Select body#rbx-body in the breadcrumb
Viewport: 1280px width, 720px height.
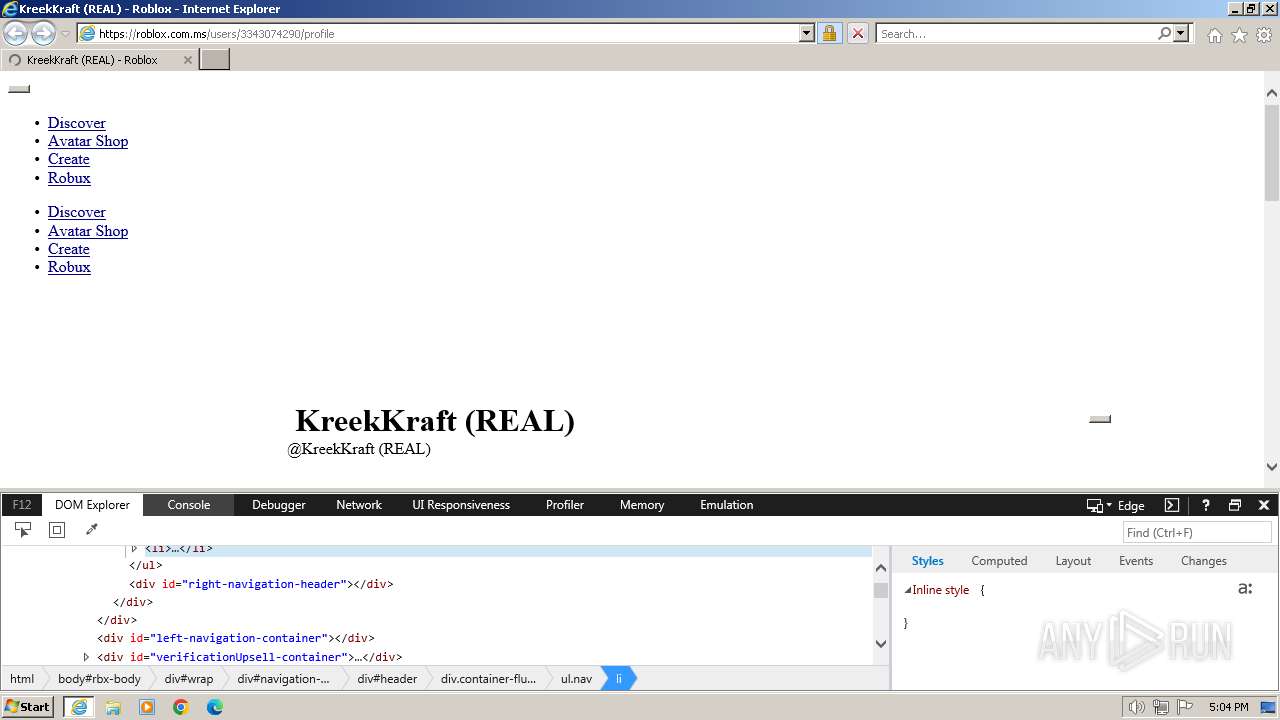(99, 678)
